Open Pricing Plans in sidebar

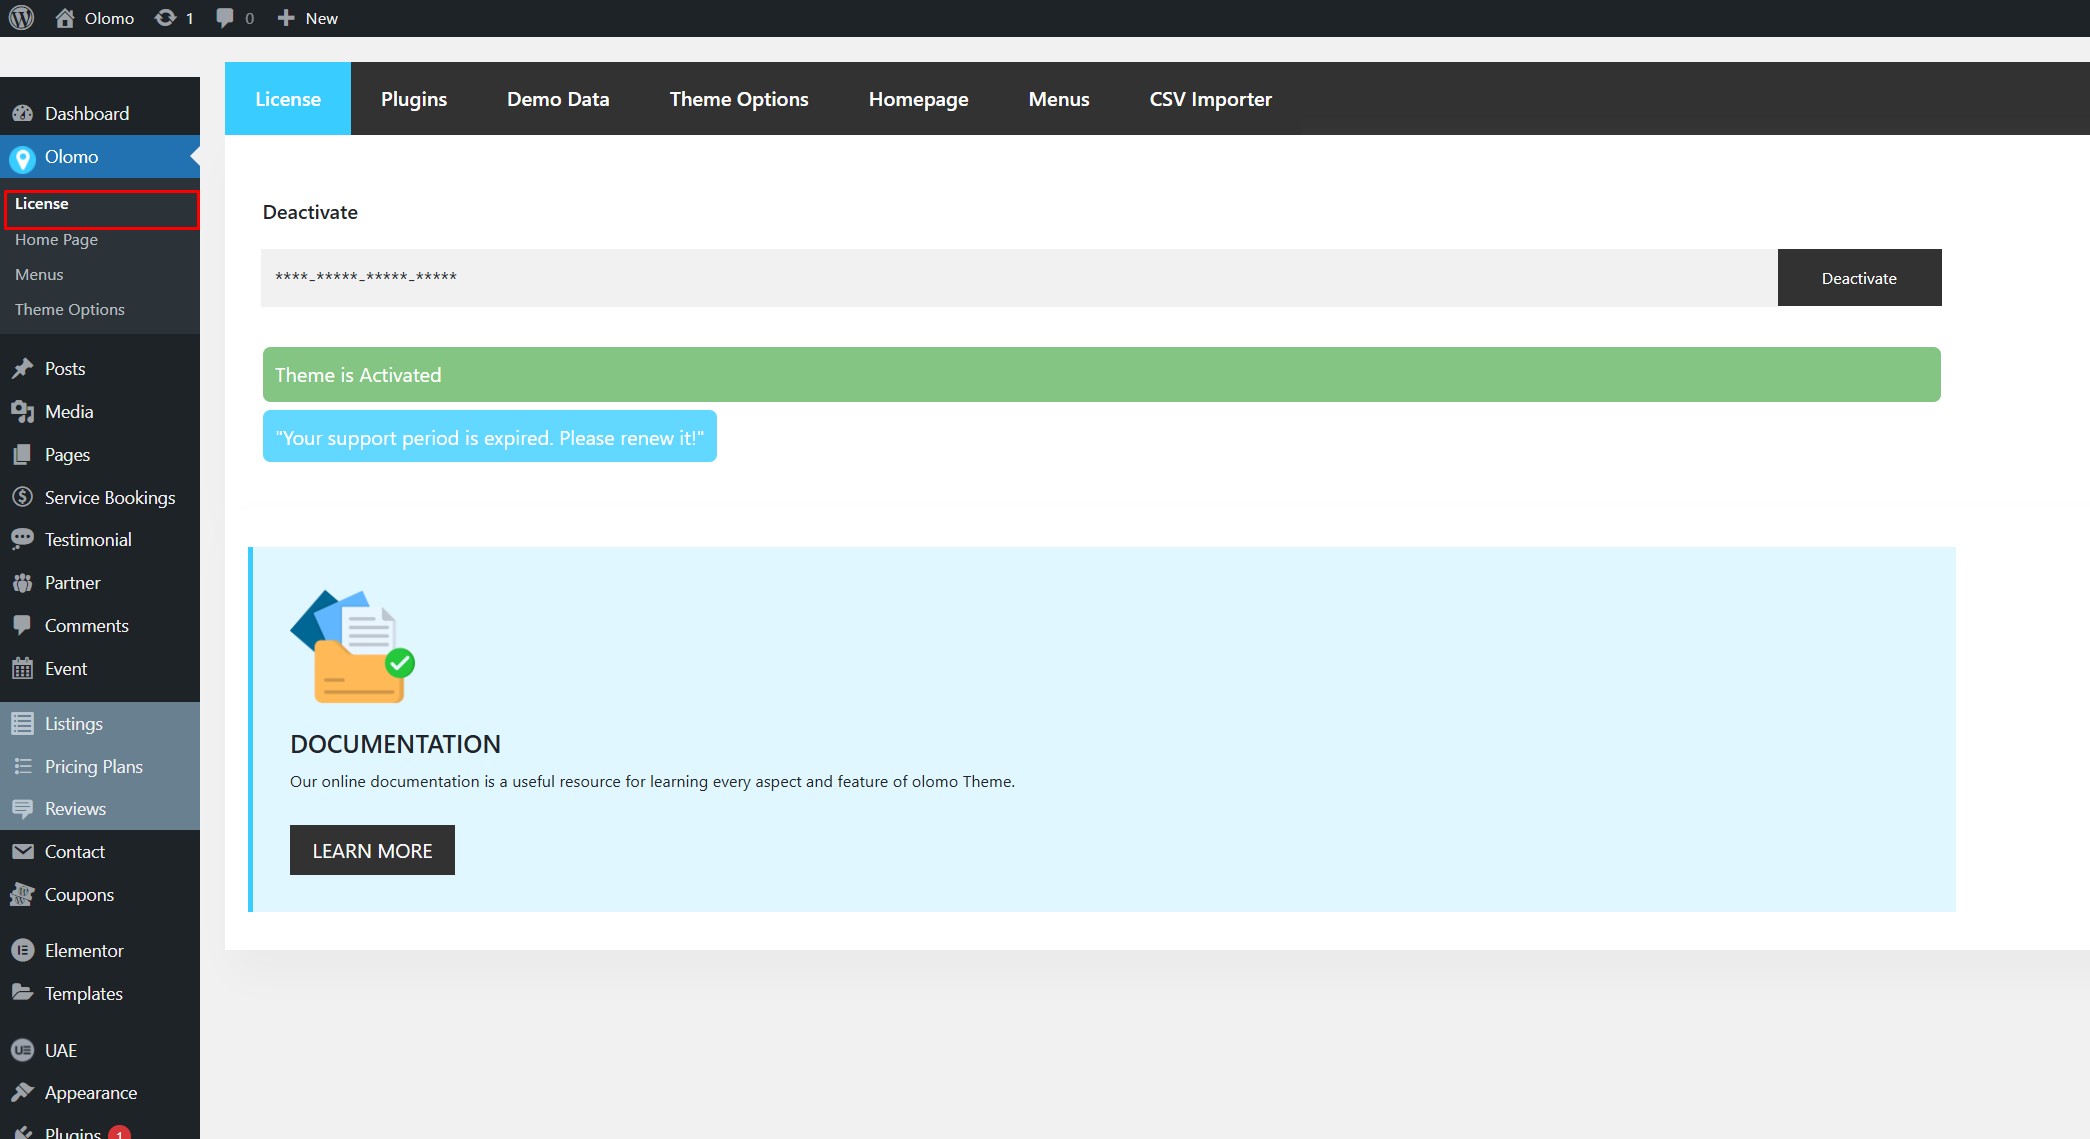[x=93, y=767]
